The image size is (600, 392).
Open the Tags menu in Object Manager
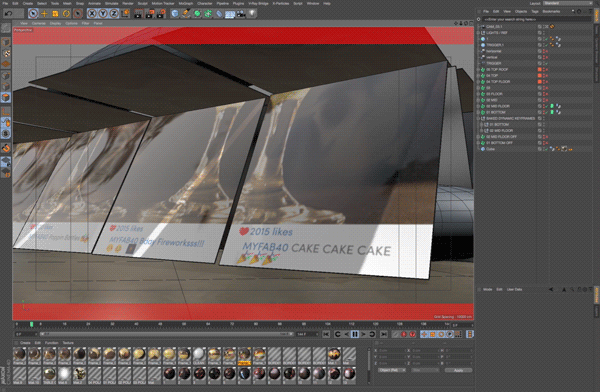[x=535, y=11]
